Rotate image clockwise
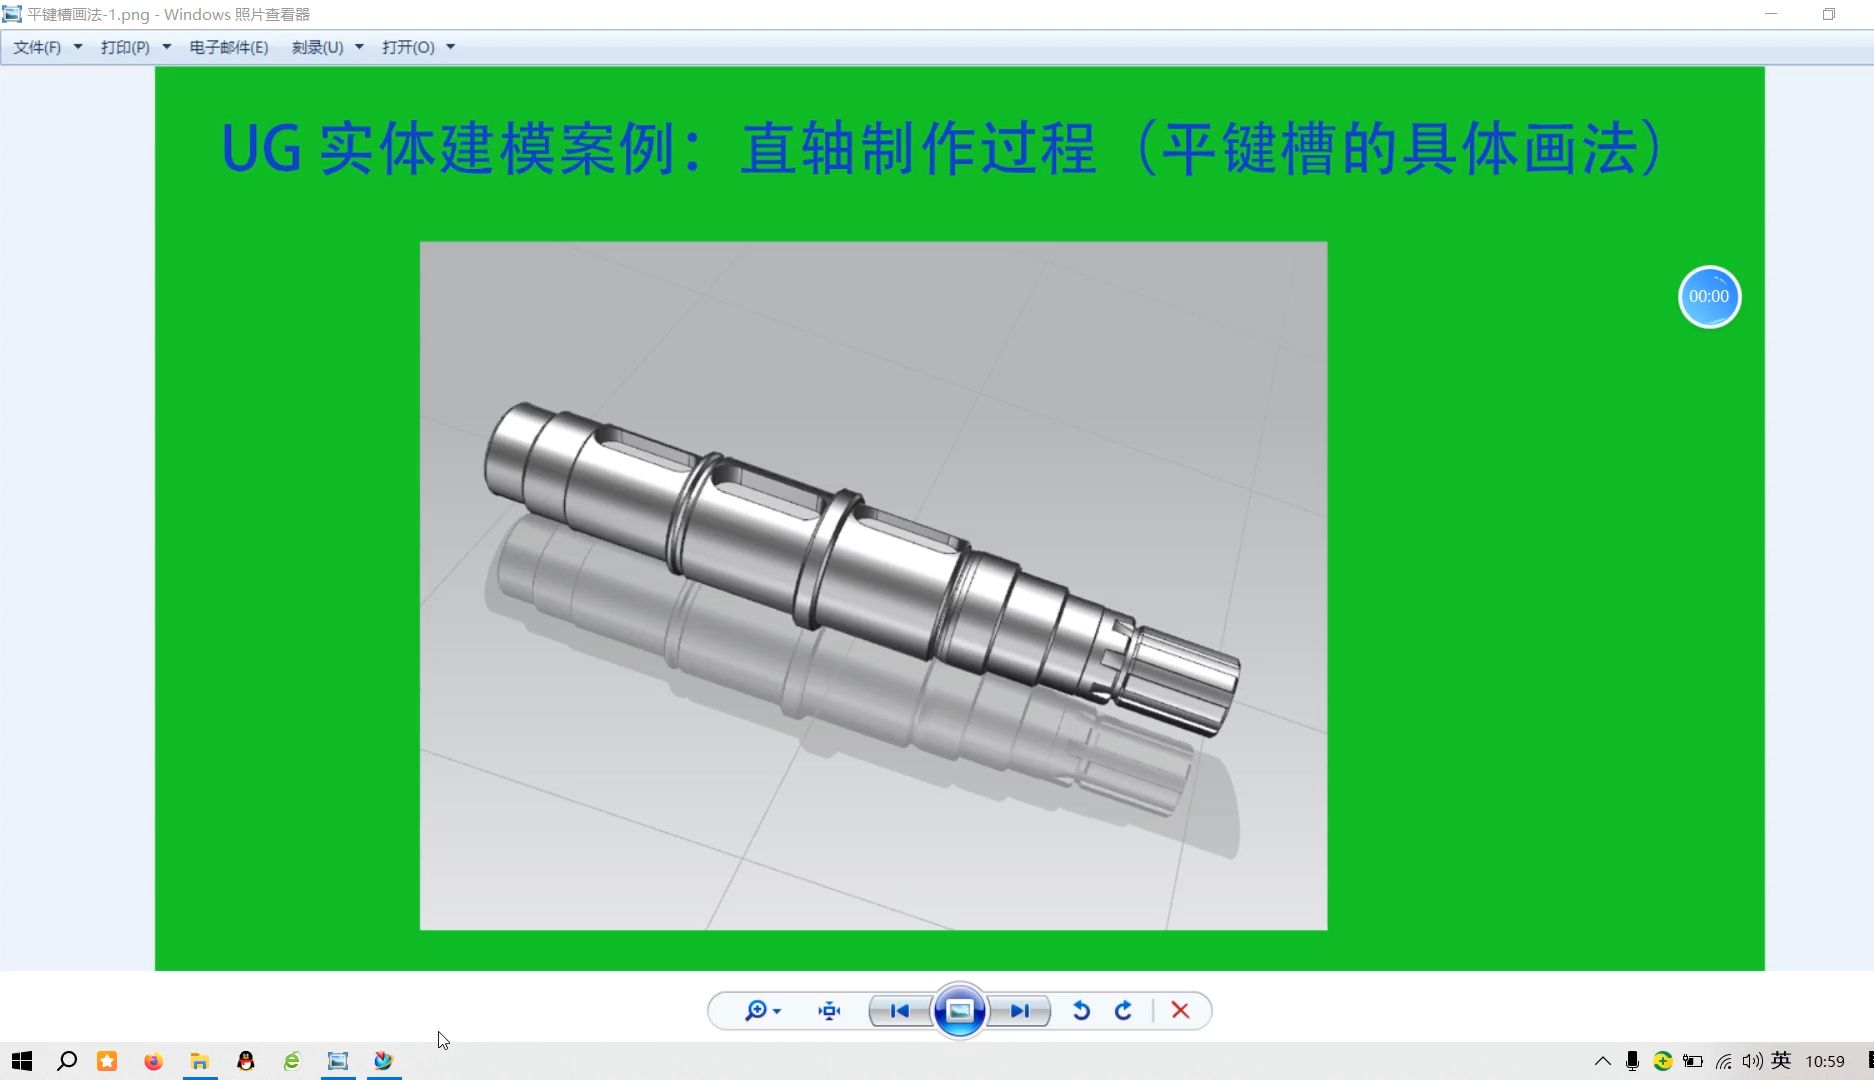Viewport: 1874px width, 1080px height. pyautogui.click(x=1123, y=1011)
